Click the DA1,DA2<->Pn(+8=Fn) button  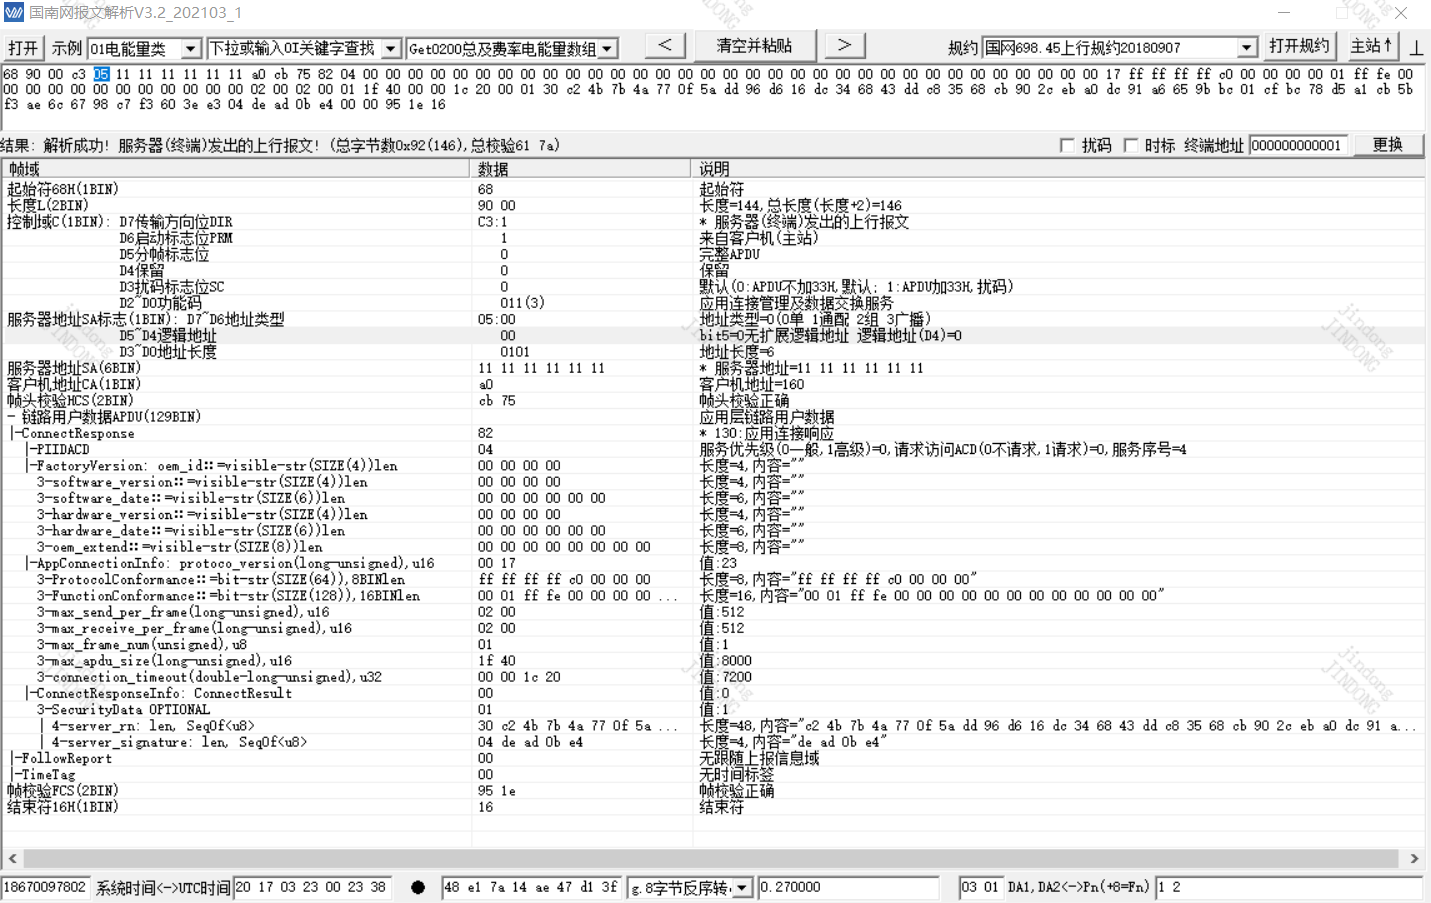1079,887
